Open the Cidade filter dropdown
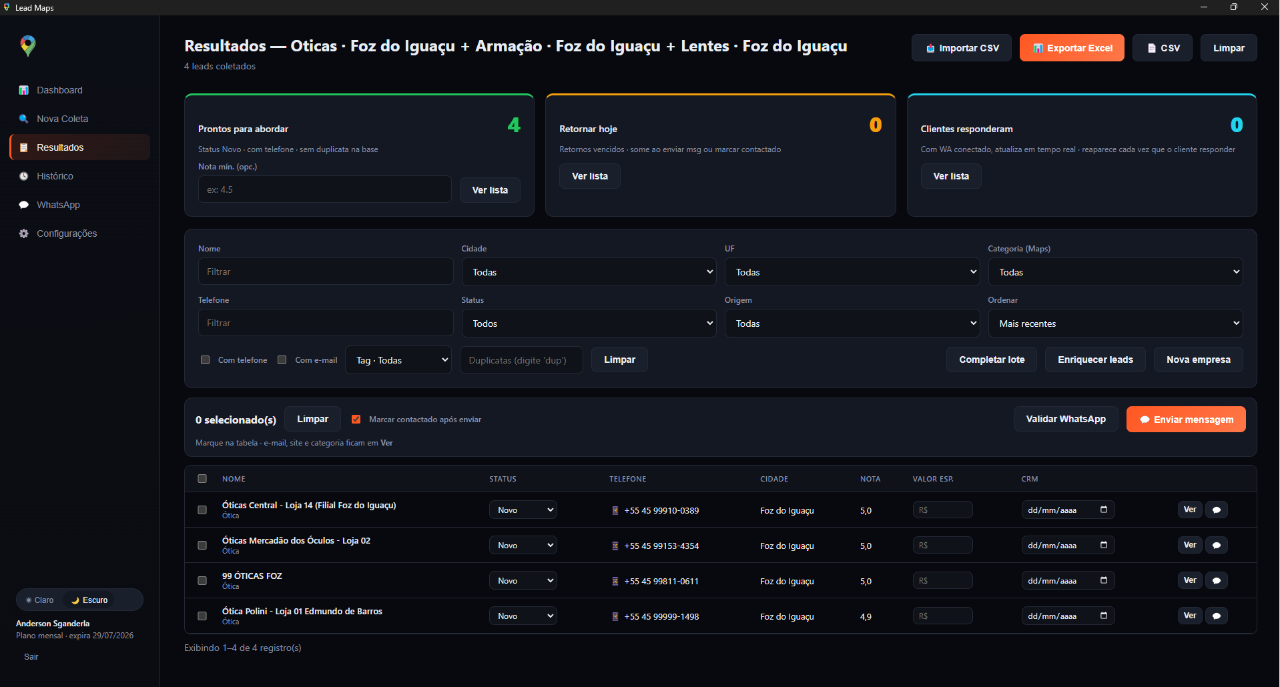The image size is (1280, 687). click(x=589, y=272)
